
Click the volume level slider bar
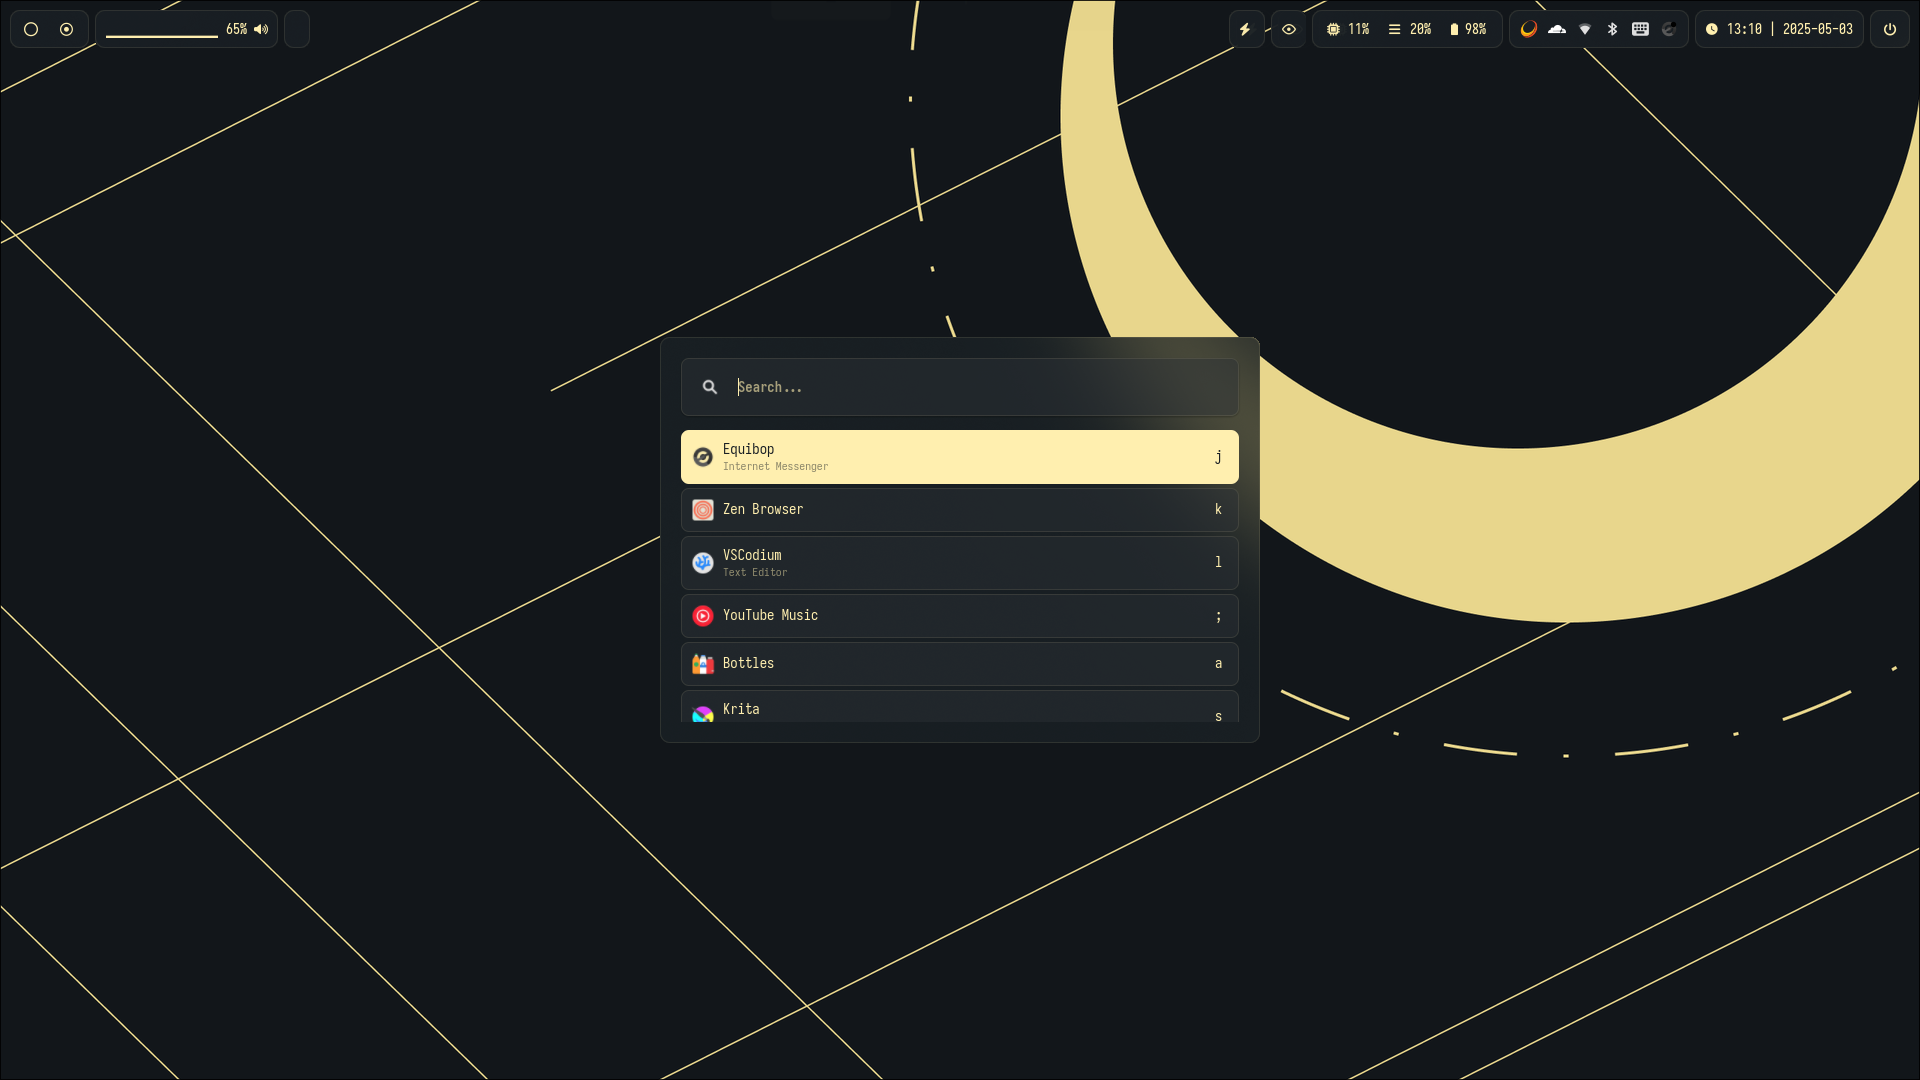tap(162, 36)
